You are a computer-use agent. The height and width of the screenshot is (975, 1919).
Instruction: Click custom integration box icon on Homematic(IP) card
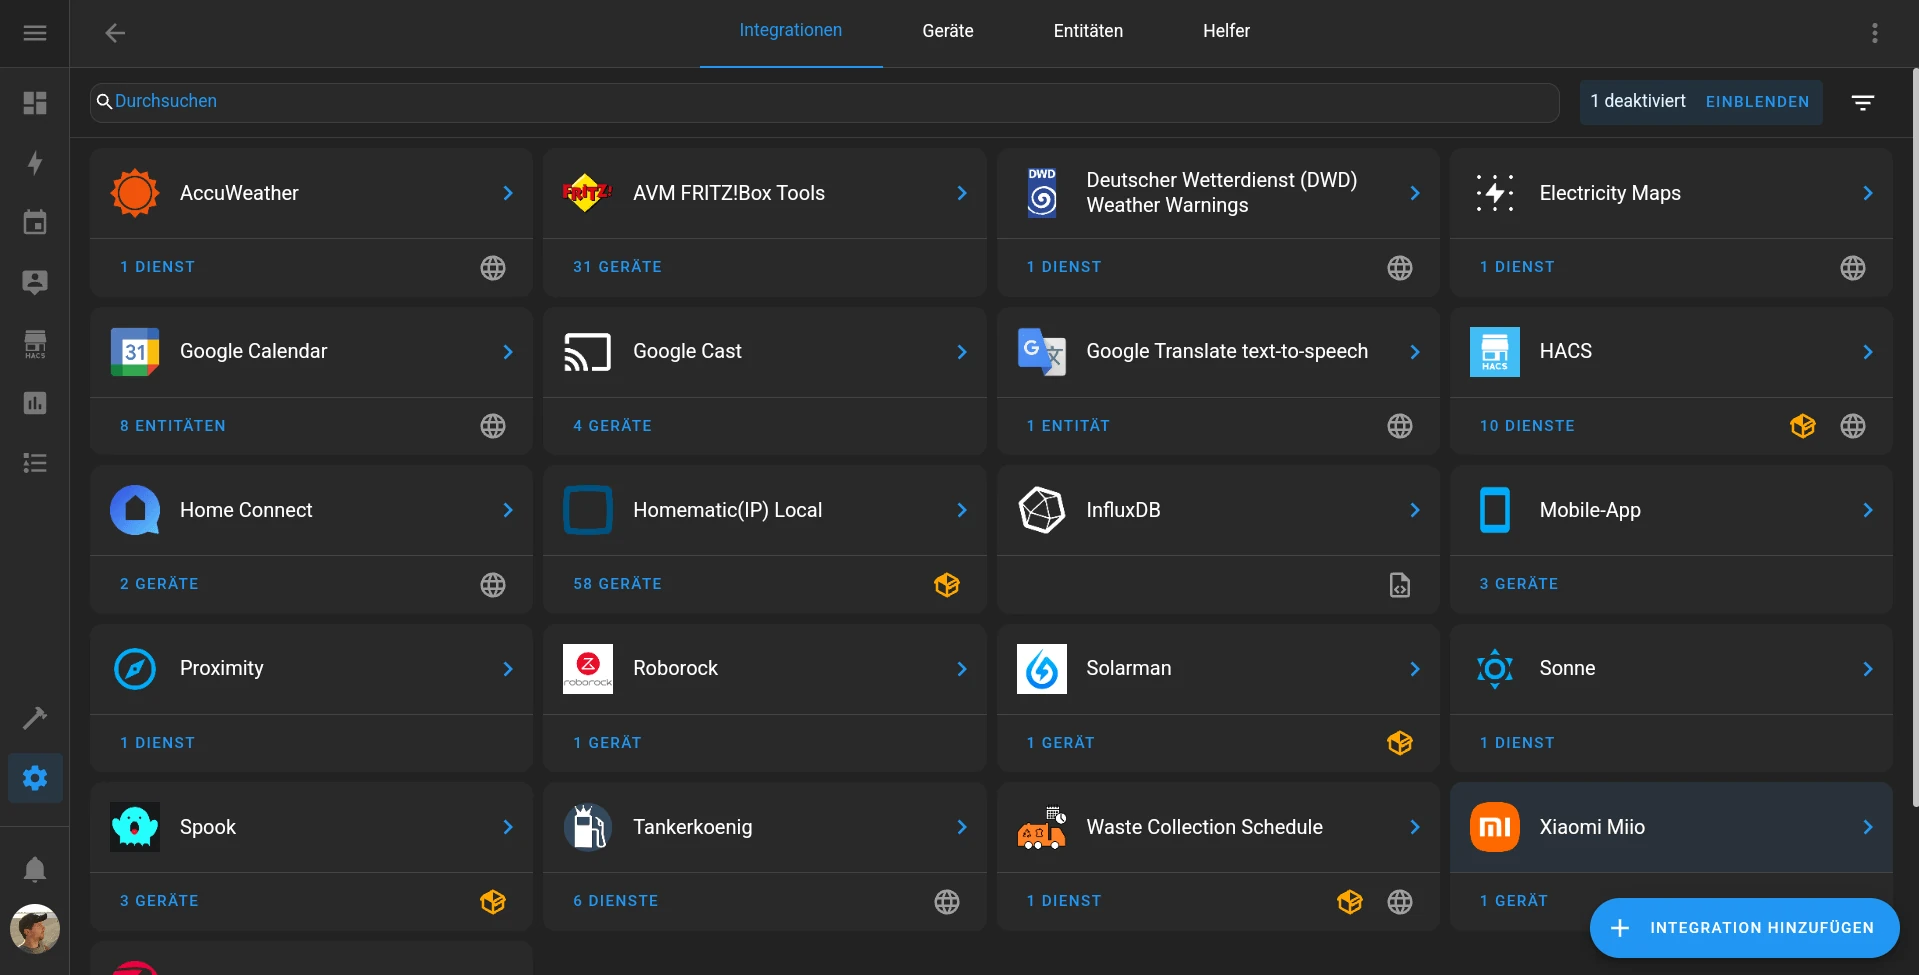[947, 585]
